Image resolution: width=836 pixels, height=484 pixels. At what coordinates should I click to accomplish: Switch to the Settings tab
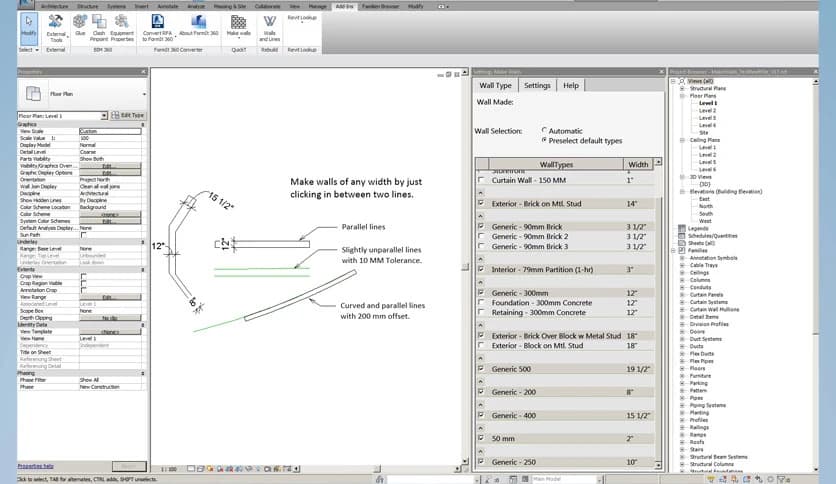(537, 86)
